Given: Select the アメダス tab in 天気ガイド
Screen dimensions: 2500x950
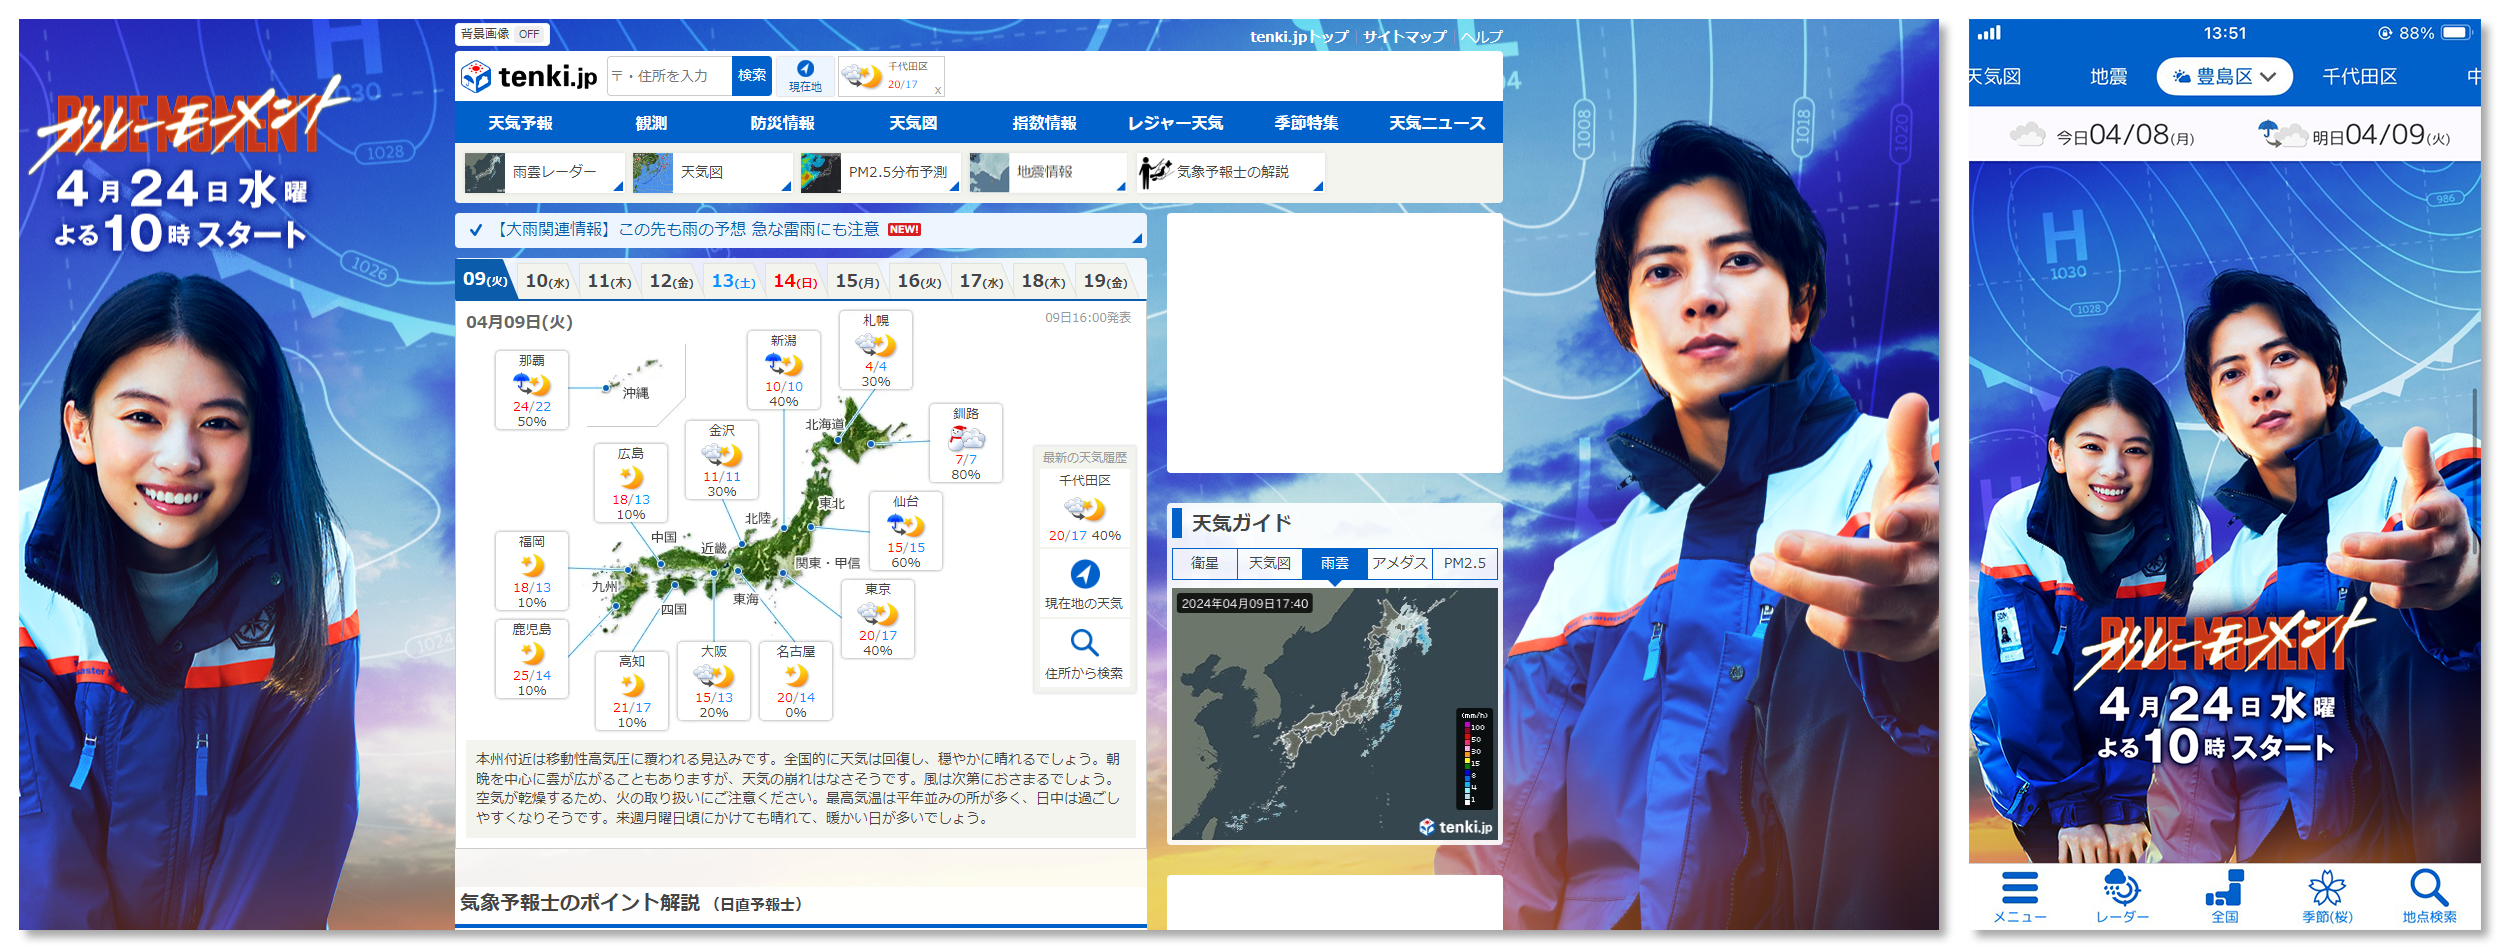Looking at the screenshot, I should [x=1399, y=563].
